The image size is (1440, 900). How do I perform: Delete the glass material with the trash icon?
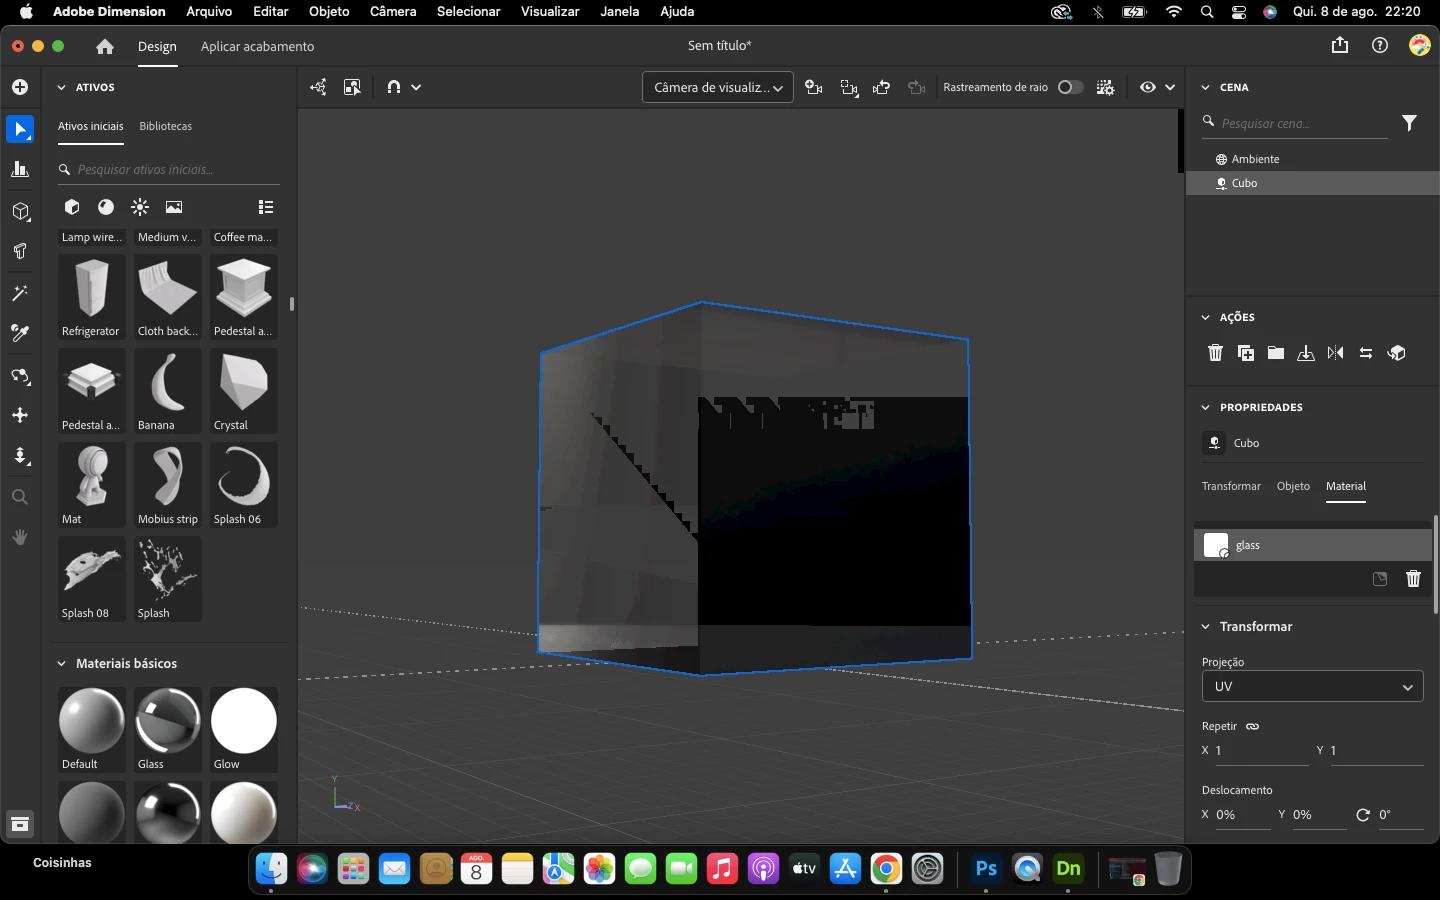pyautogui.click(x=1413, y=579)
